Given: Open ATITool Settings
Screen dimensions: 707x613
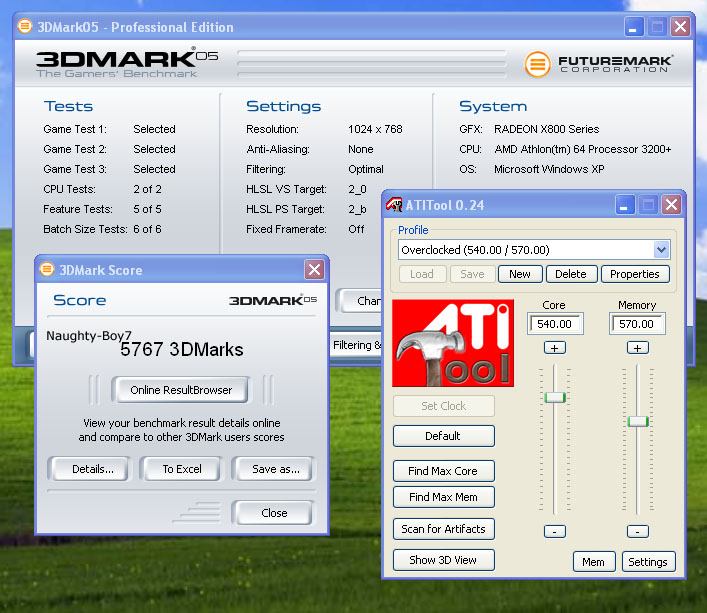Looking at the screenshot, I should click(x=648, y=562).
